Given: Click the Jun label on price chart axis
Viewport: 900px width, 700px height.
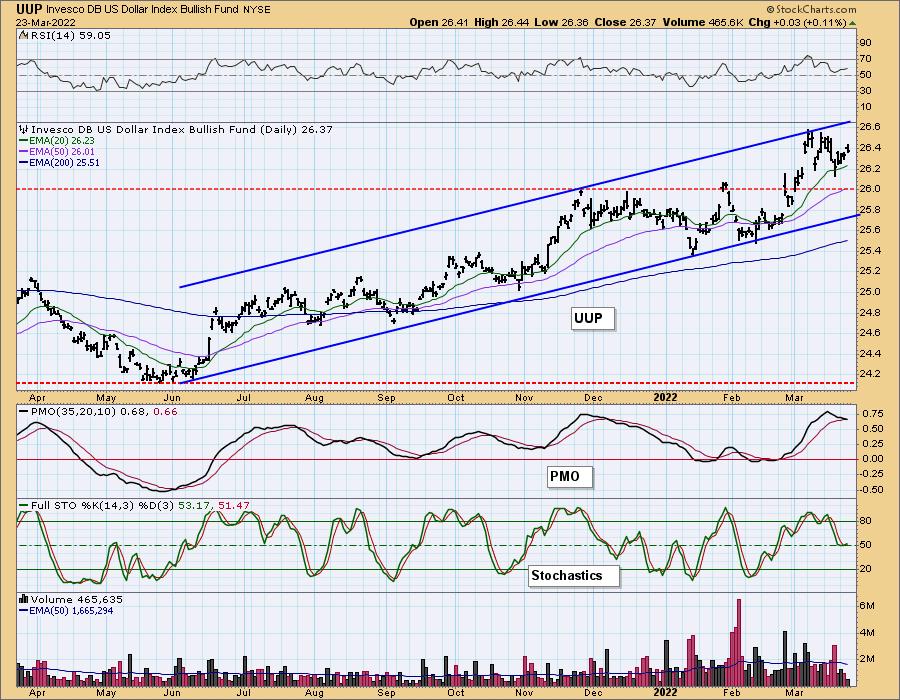Looking at the screenshot, I should tap(172, 397).
